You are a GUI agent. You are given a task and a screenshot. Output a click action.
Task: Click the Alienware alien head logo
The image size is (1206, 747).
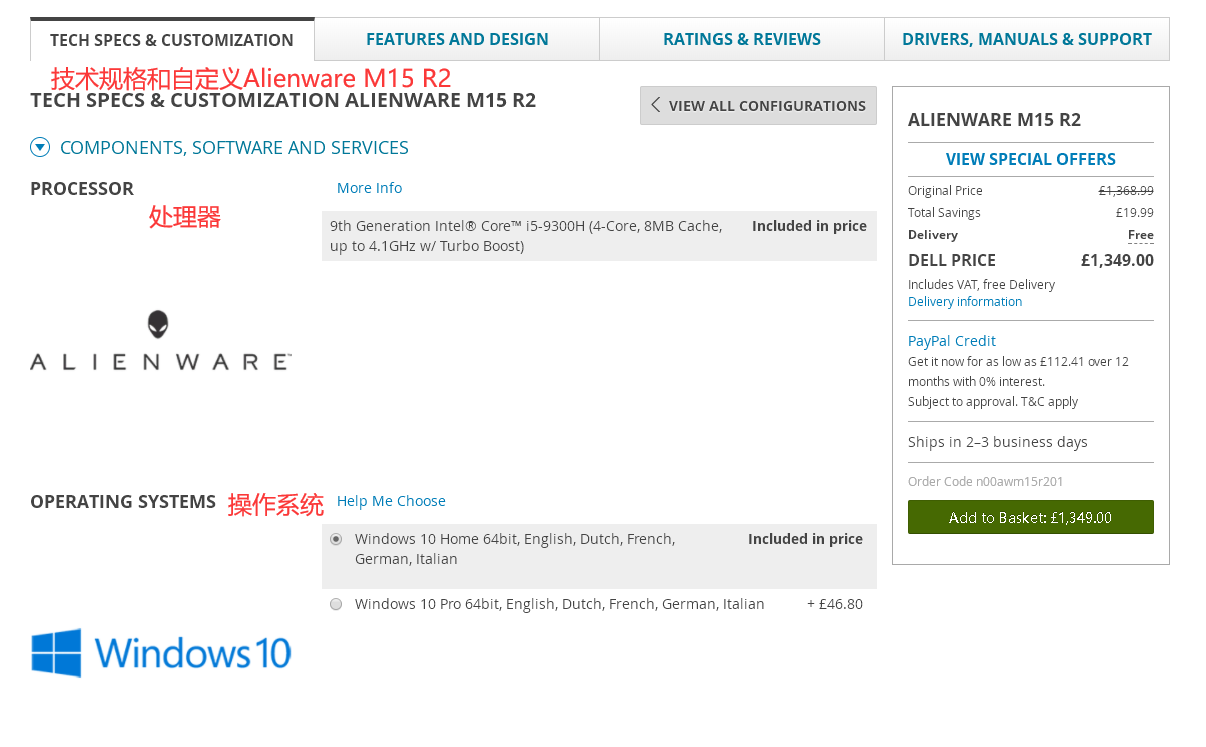[158, 324]
